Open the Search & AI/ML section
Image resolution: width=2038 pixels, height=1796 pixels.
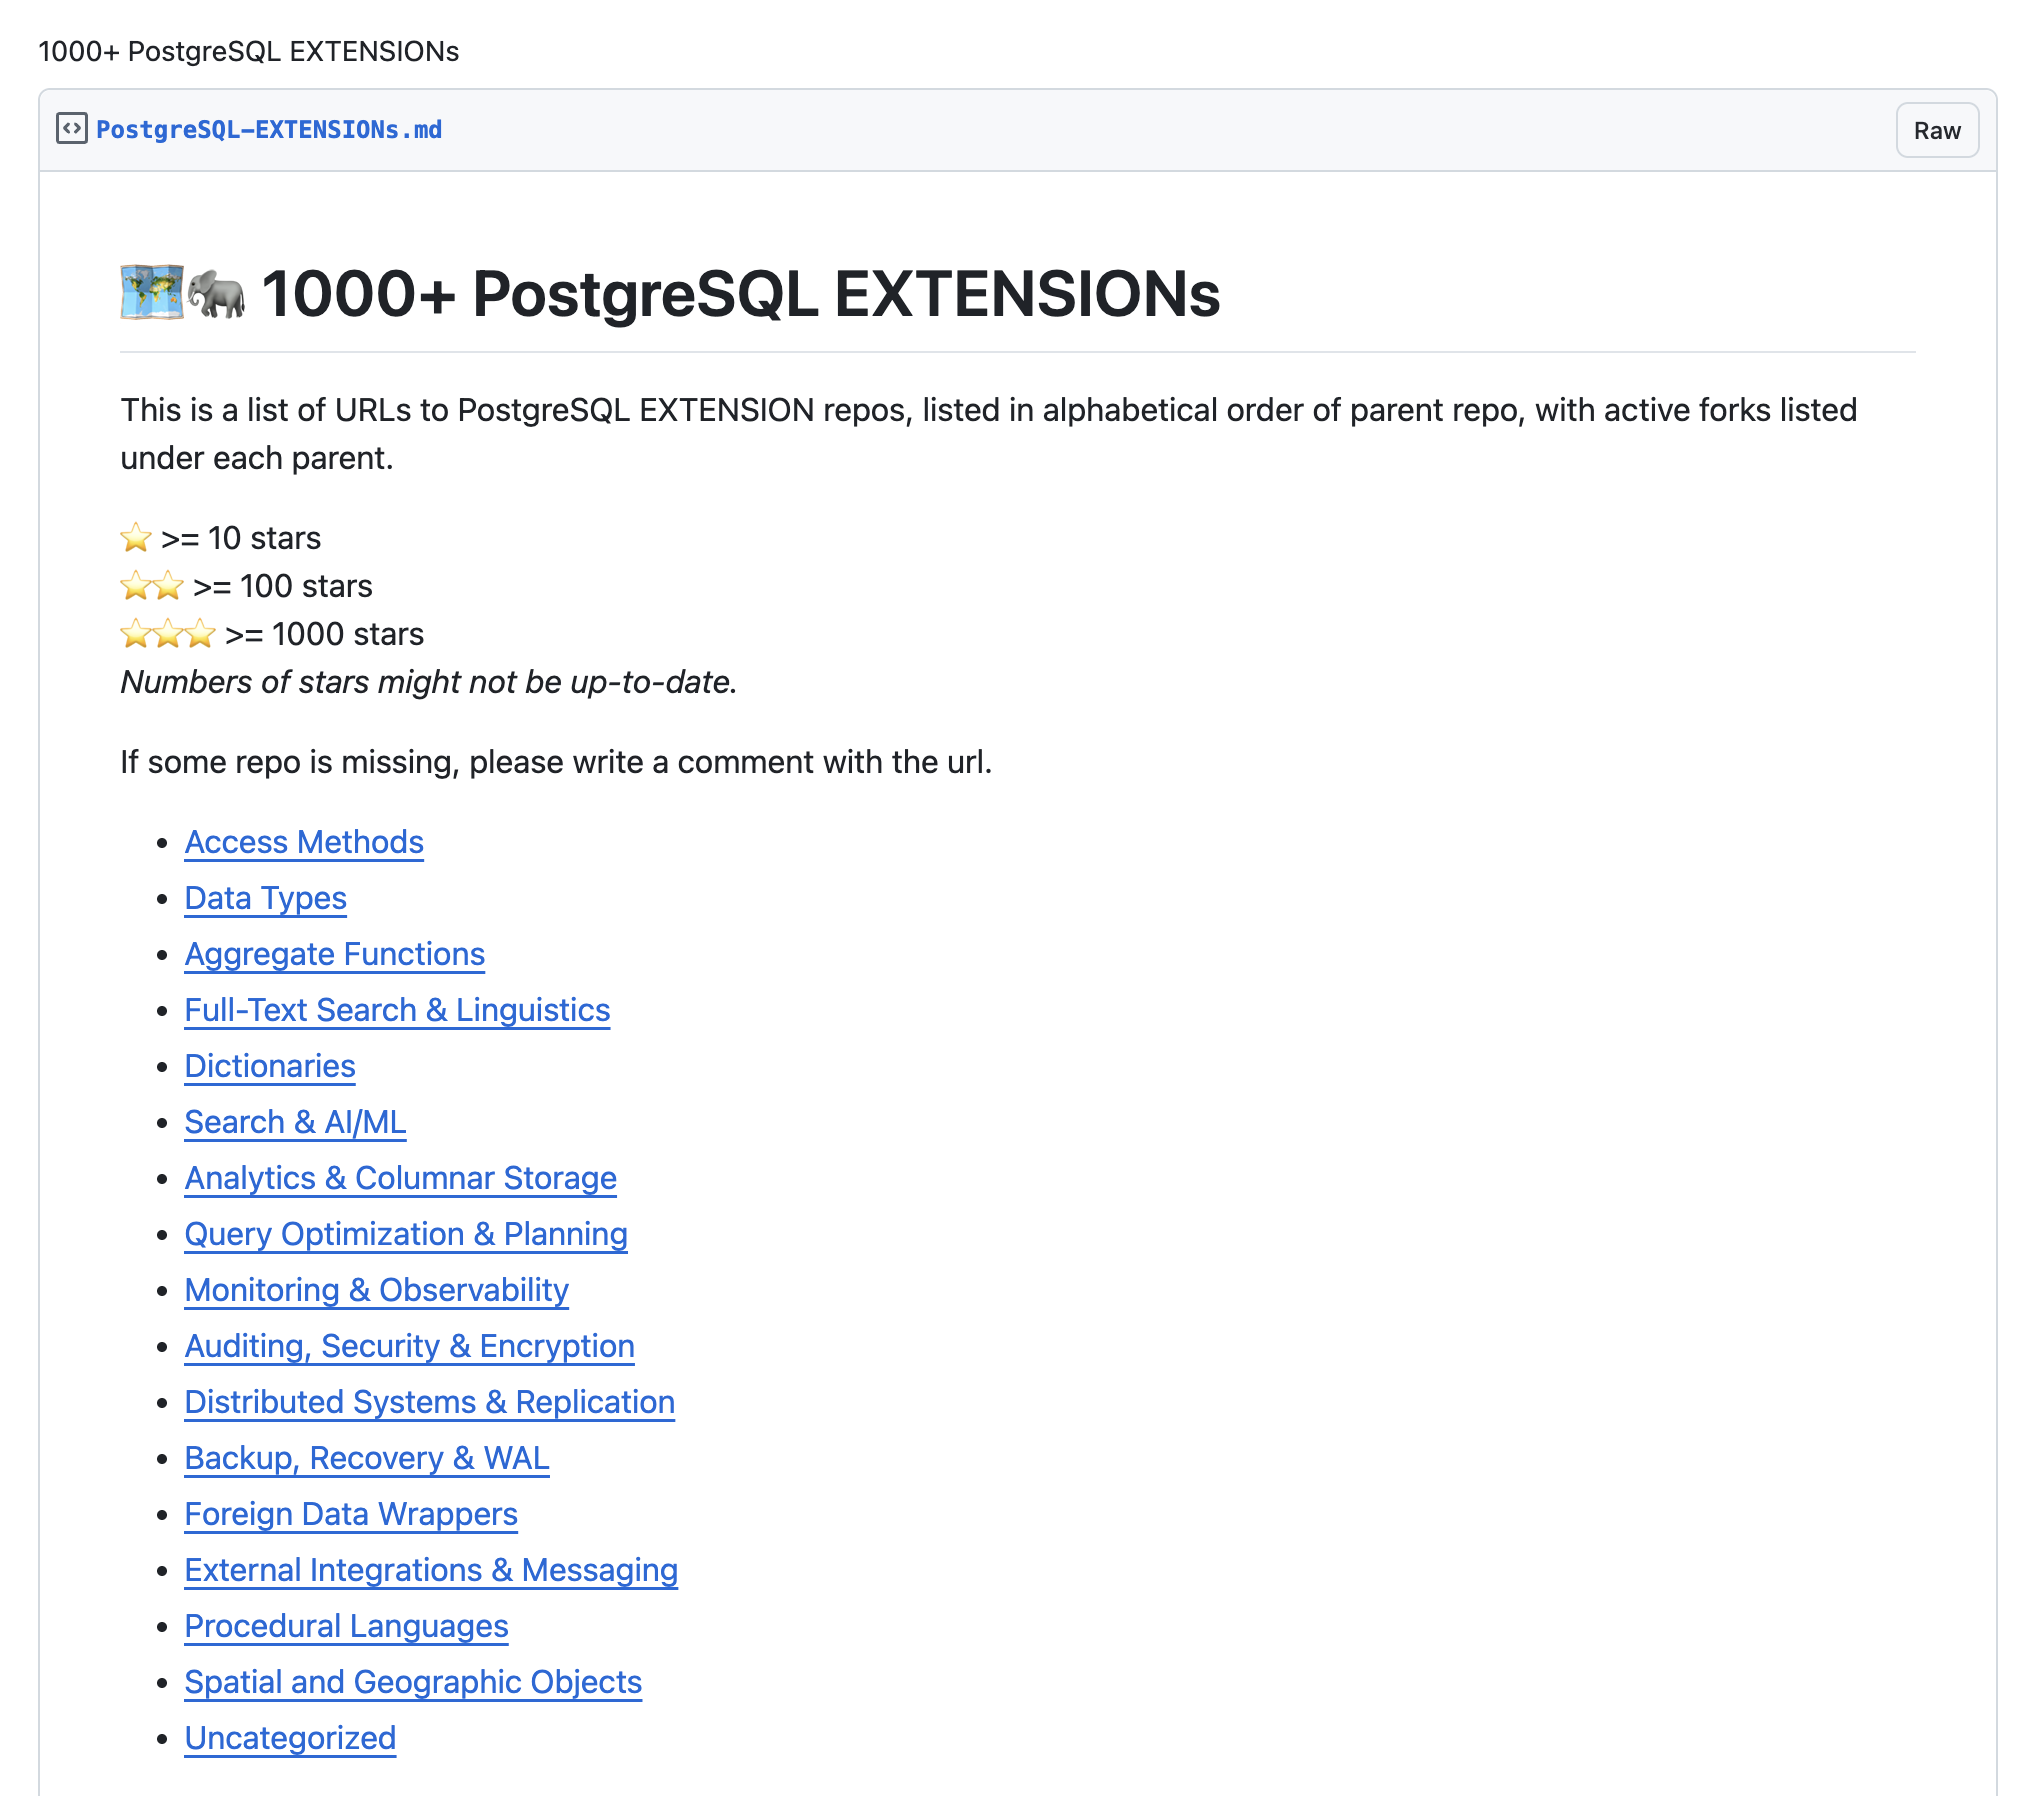point(296,1122)
